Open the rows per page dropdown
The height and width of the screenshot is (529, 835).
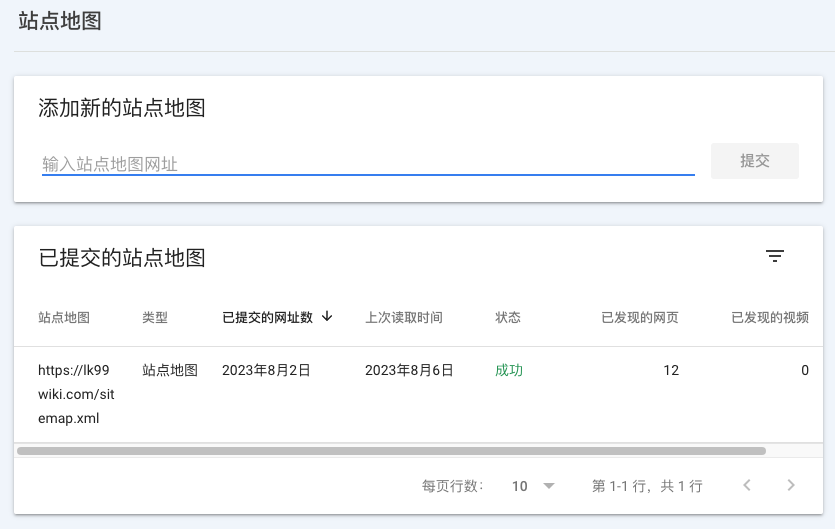[533, 486]
